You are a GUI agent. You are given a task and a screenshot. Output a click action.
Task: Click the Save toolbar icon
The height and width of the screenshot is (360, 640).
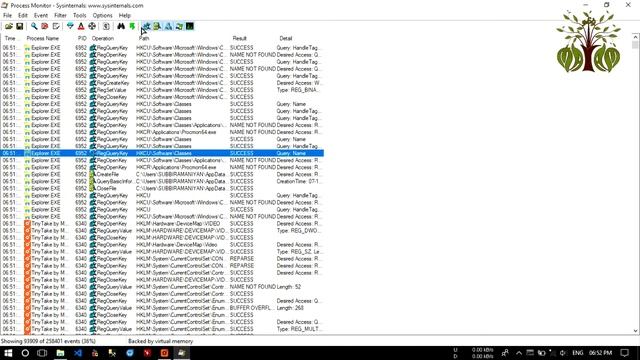(x=19, y=26)
